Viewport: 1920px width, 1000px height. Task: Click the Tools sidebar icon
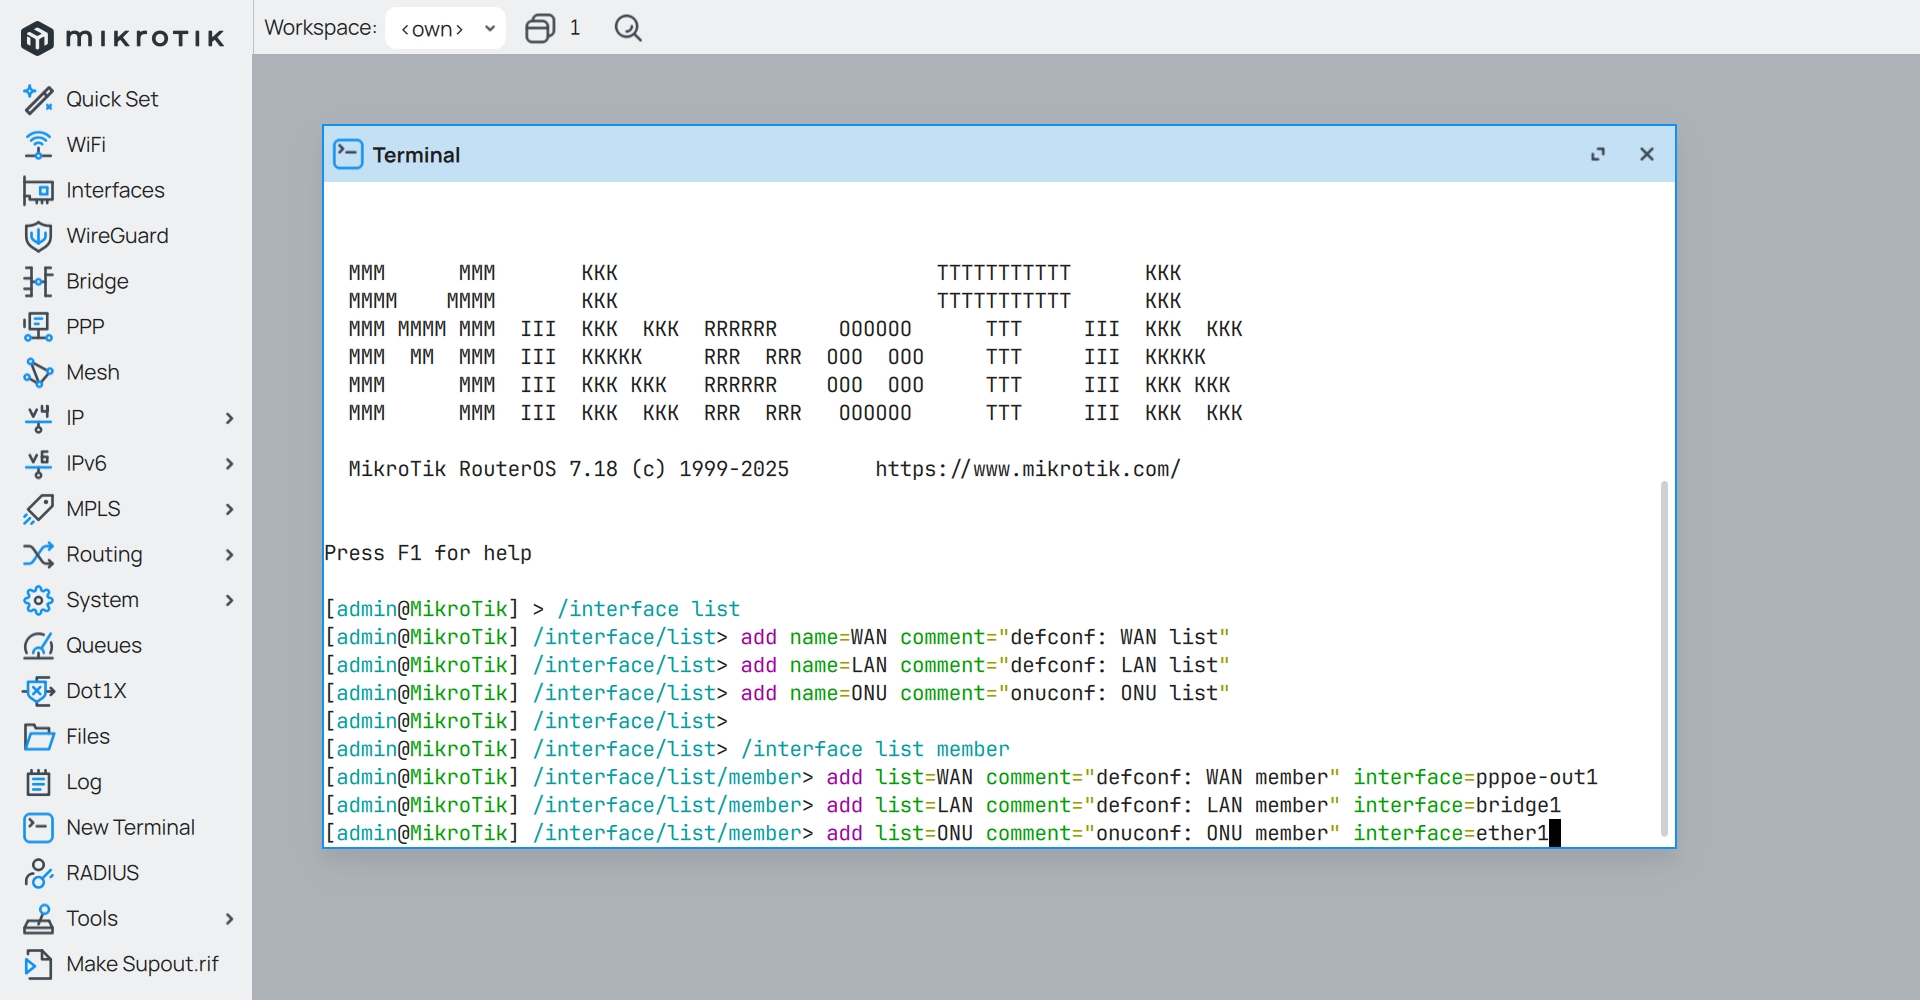point(38,918)
